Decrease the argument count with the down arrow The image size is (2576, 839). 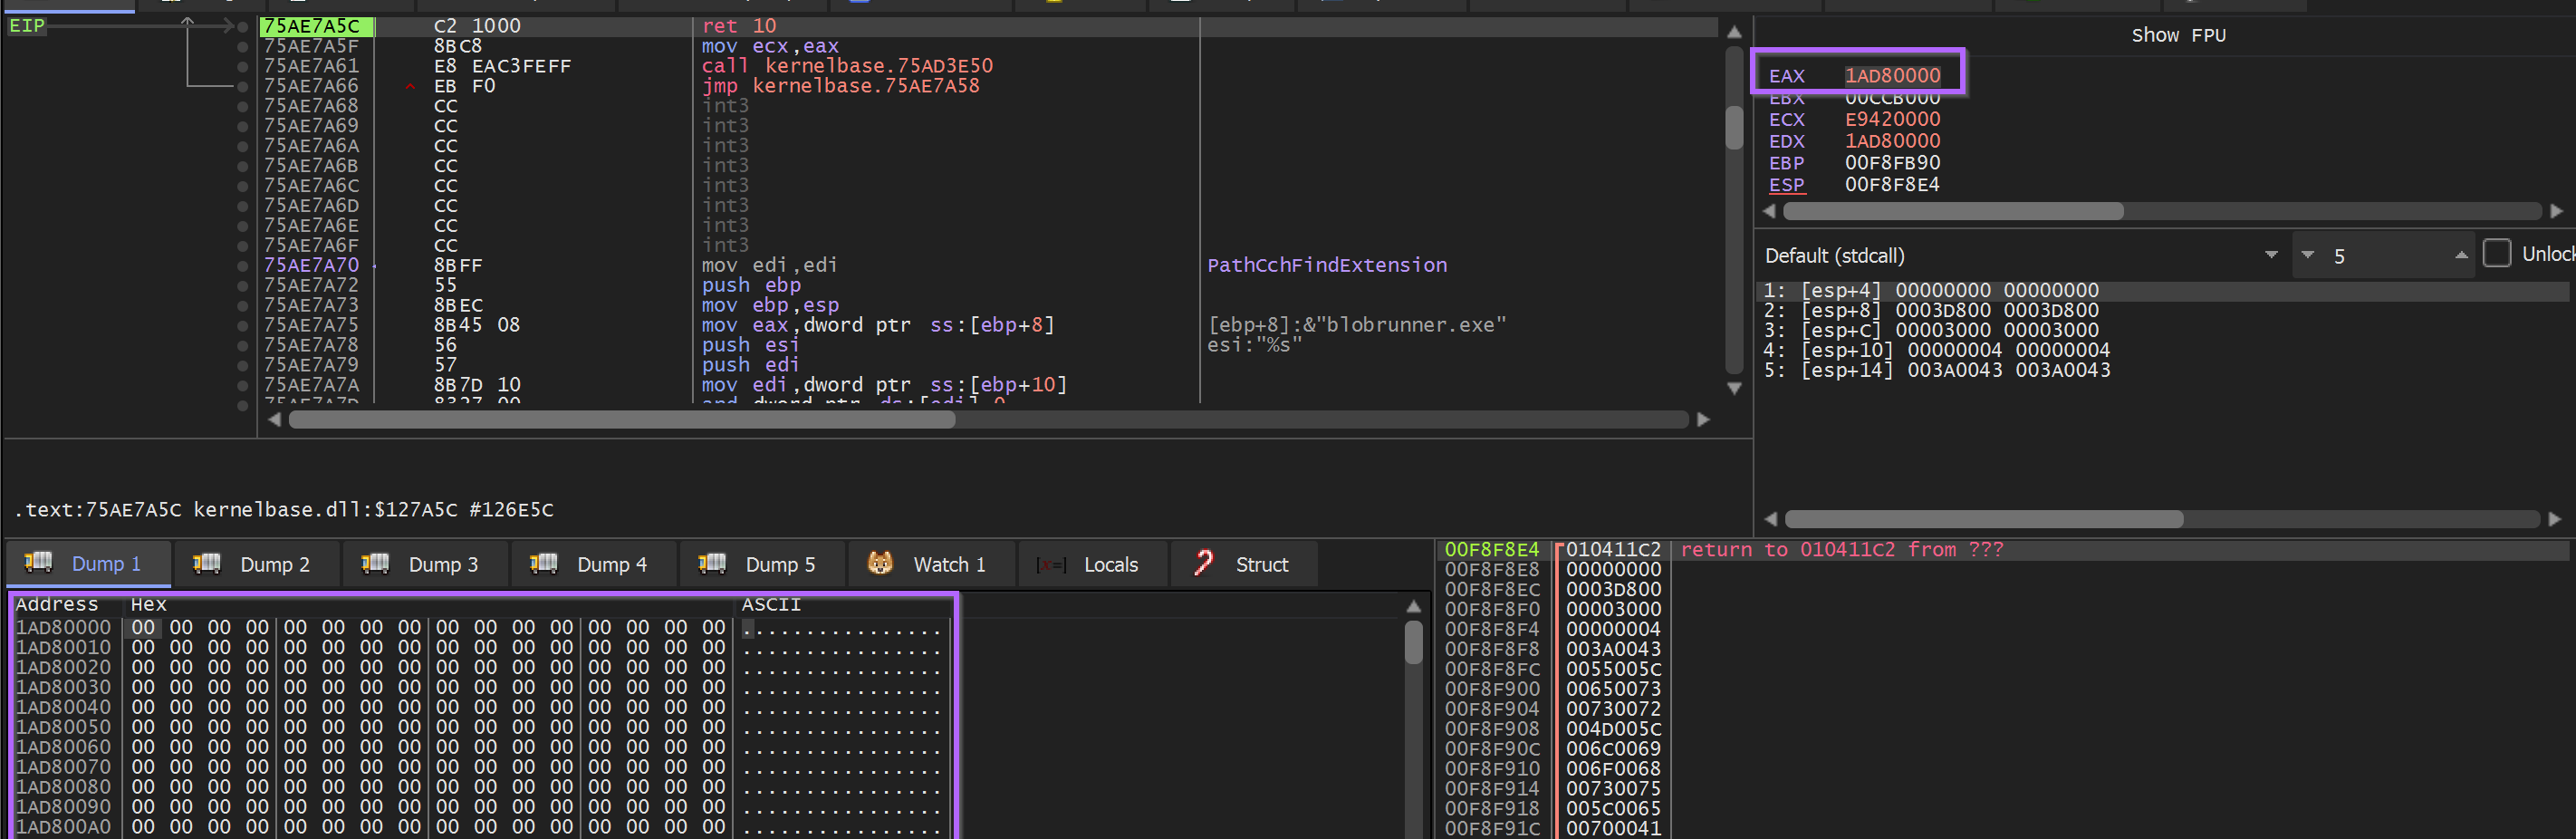(x=2307, y=255)
